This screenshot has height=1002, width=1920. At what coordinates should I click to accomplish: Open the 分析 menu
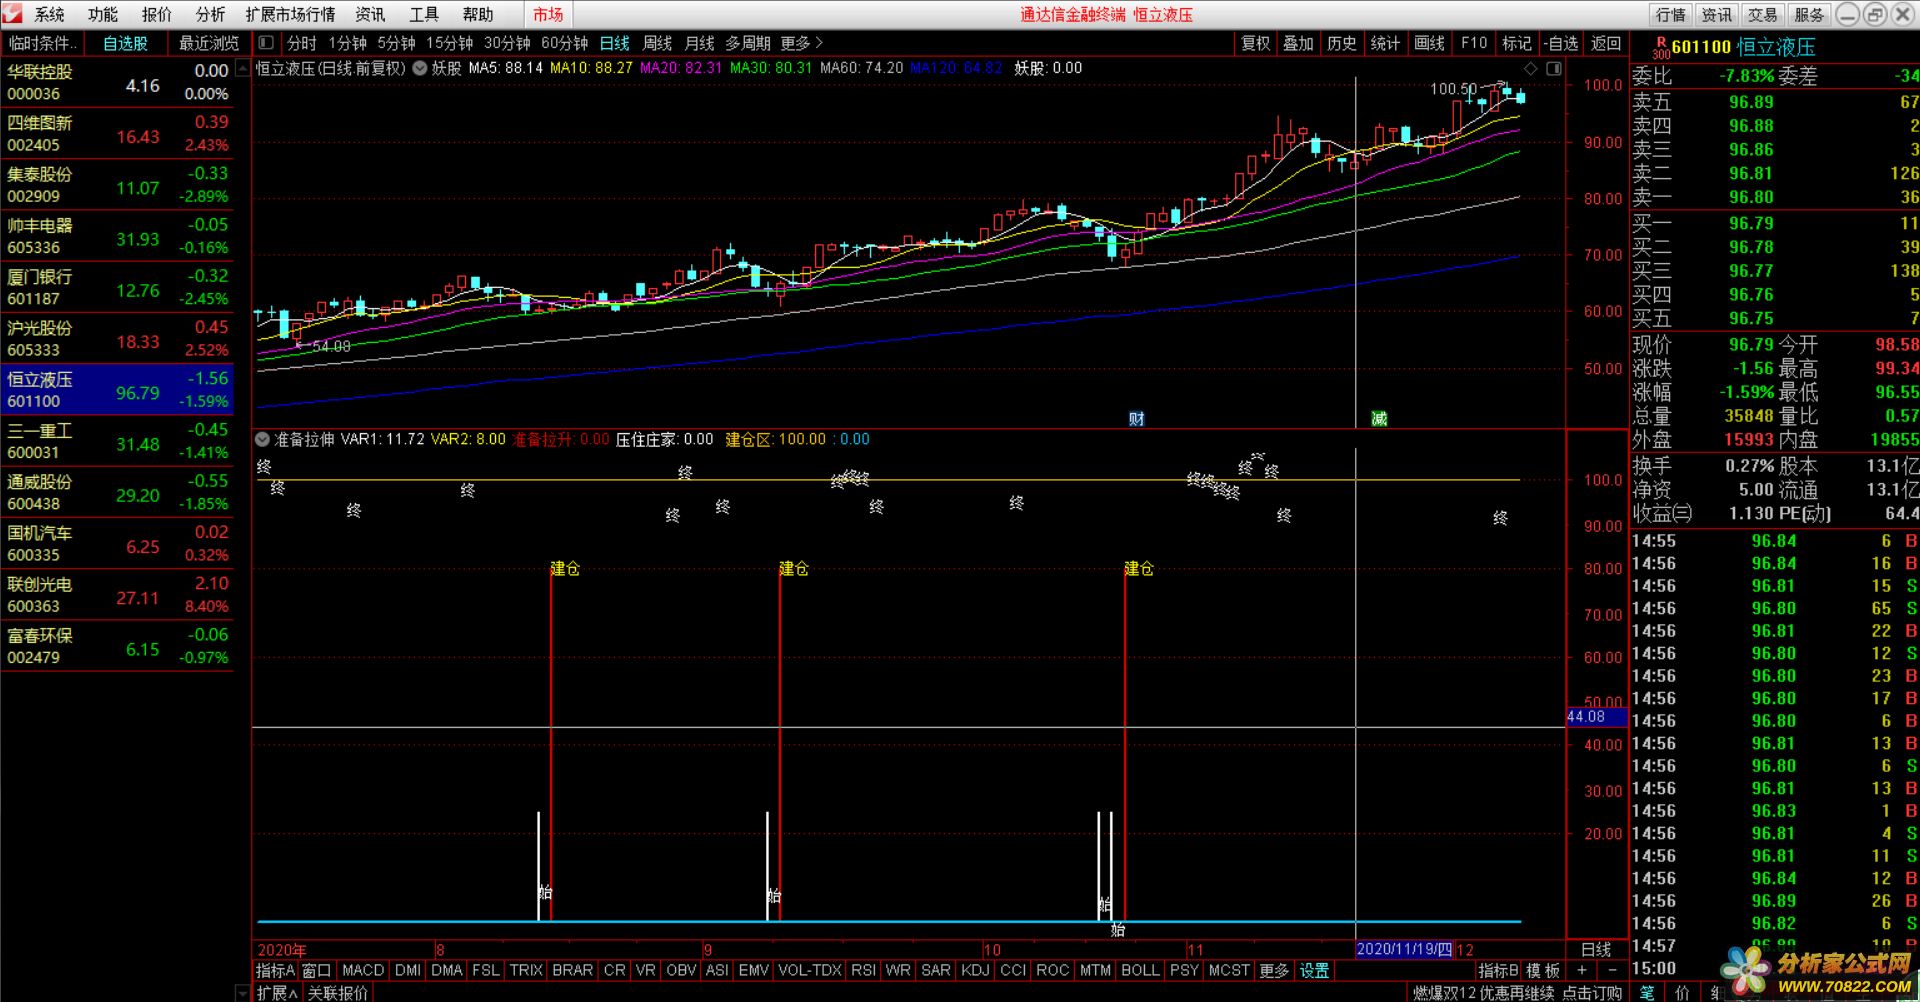tap(210, 14)
